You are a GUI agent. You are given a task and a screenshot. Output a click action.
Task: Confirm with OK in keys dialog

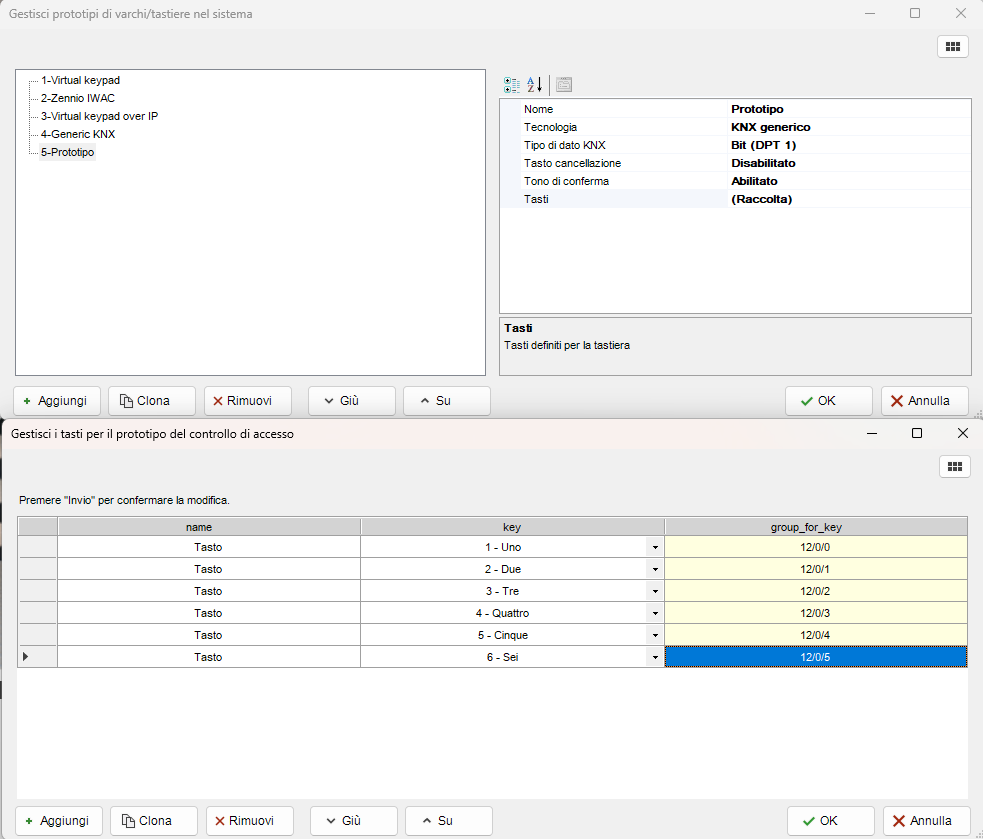pyautogui.click(x=830, y=821)
